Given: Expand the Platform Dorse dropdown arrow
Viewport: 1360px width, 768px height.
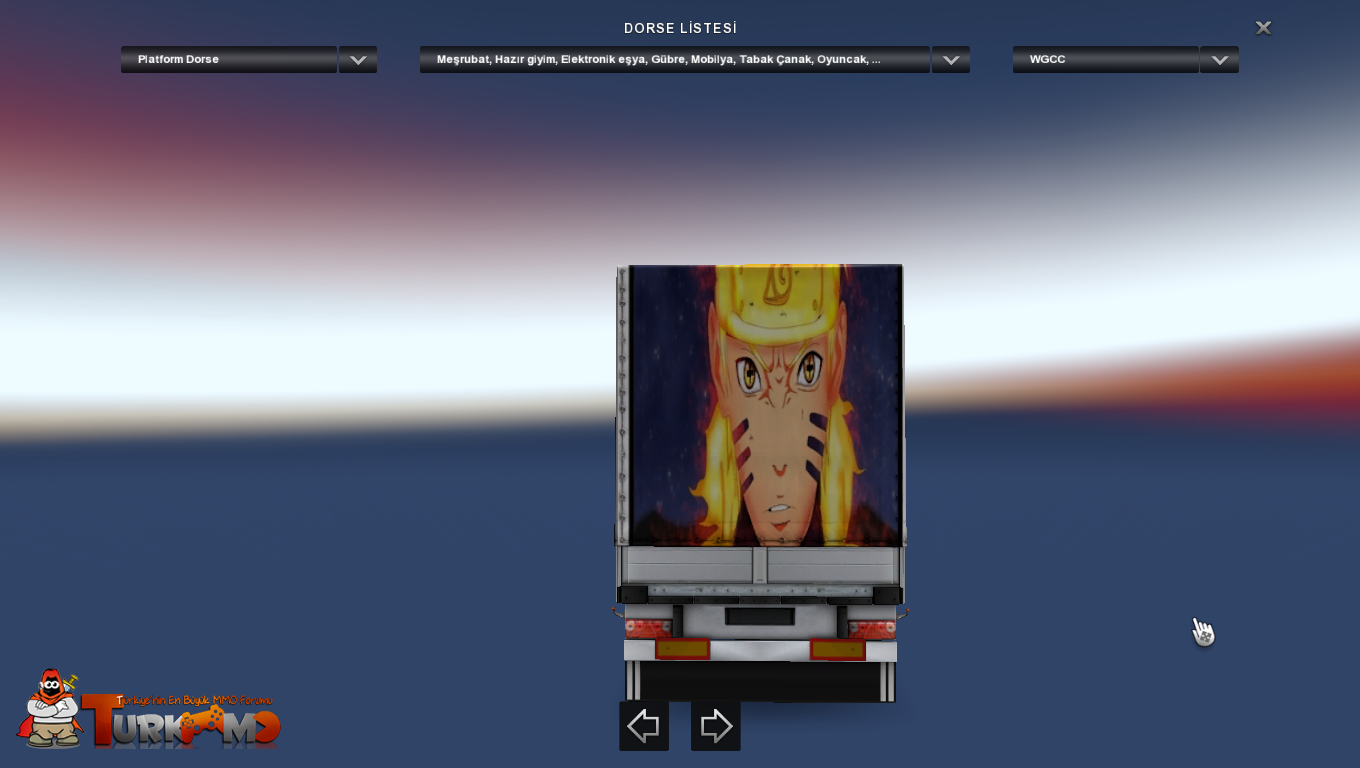Looking at the screenshot, I should point(358,60).
